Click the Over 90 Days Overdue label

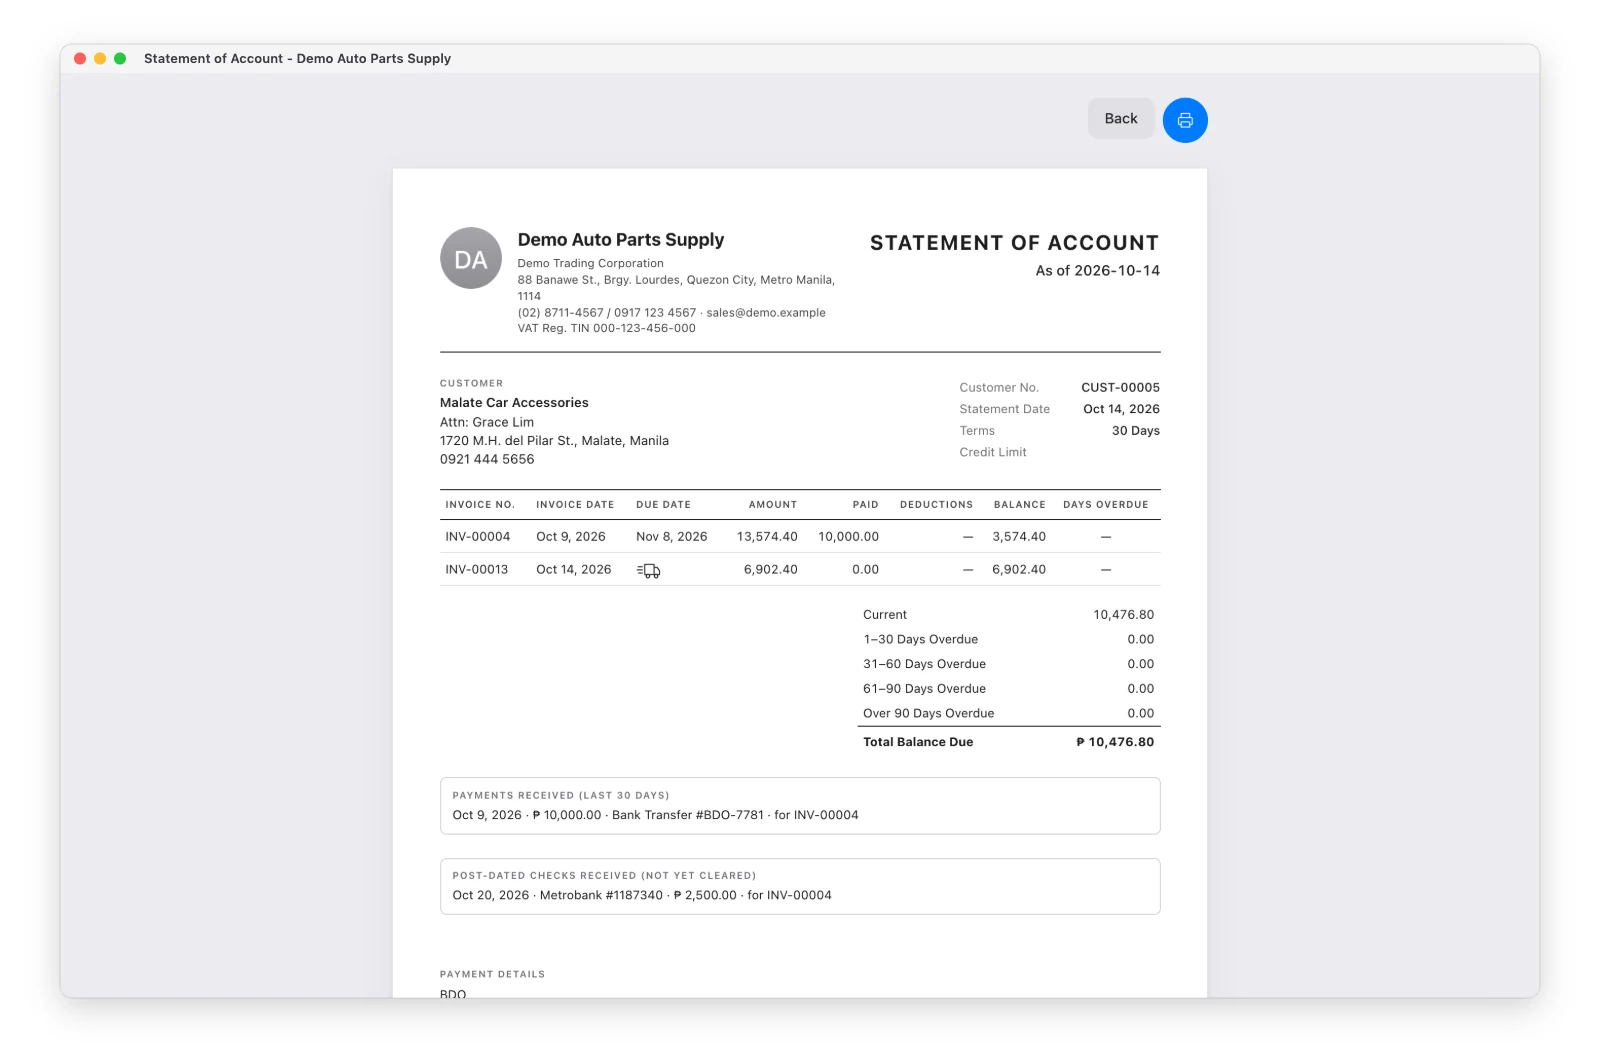(929, 714)
